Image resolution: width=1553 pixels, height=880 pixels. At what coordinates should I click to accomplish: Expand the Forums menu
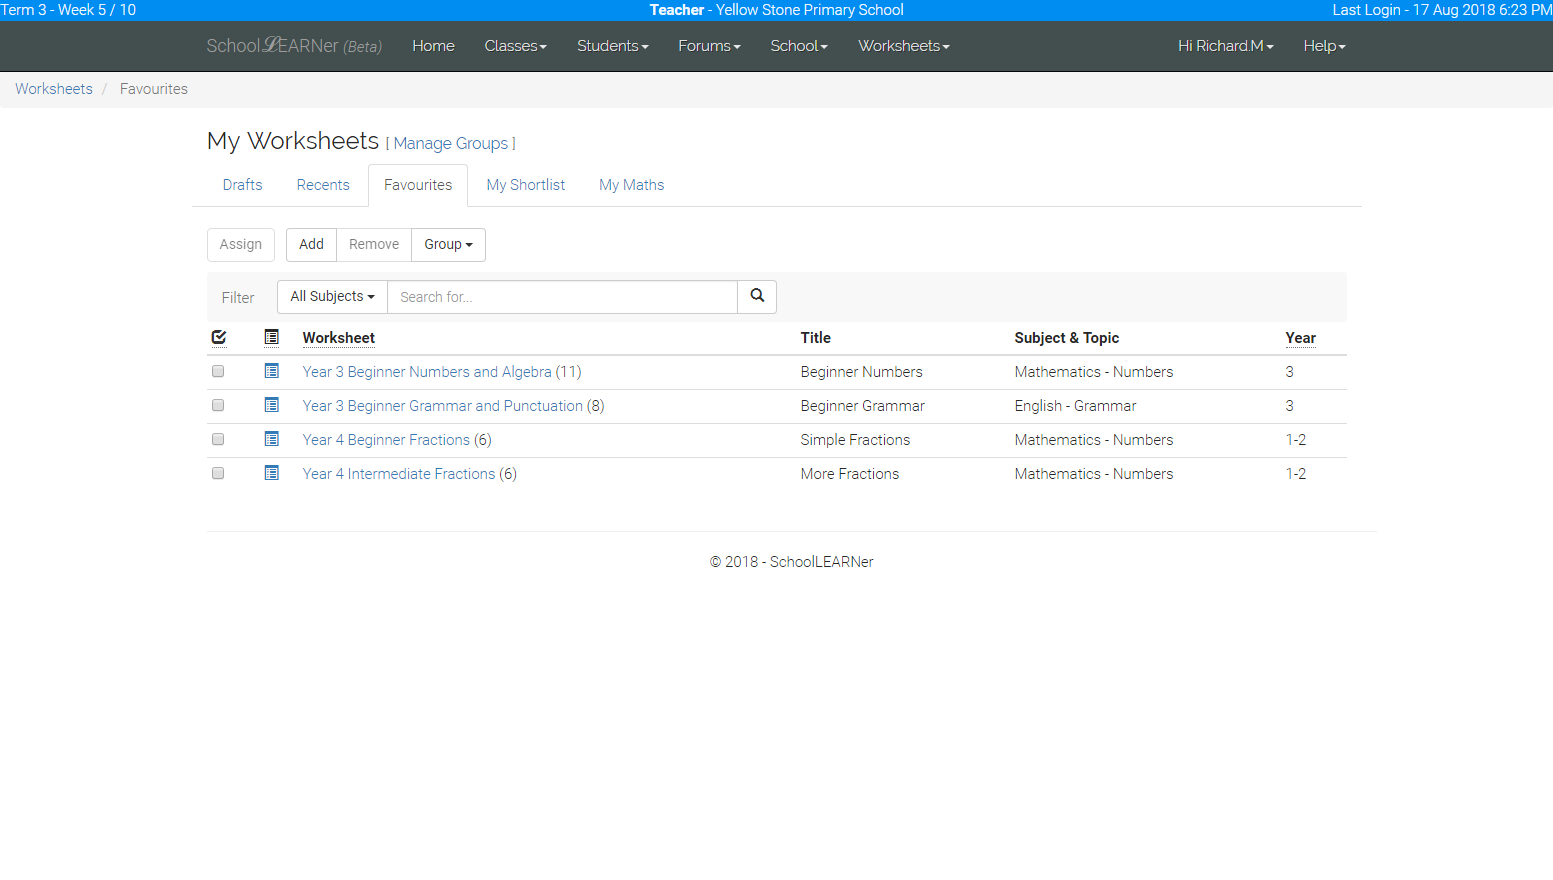(709, 46)
